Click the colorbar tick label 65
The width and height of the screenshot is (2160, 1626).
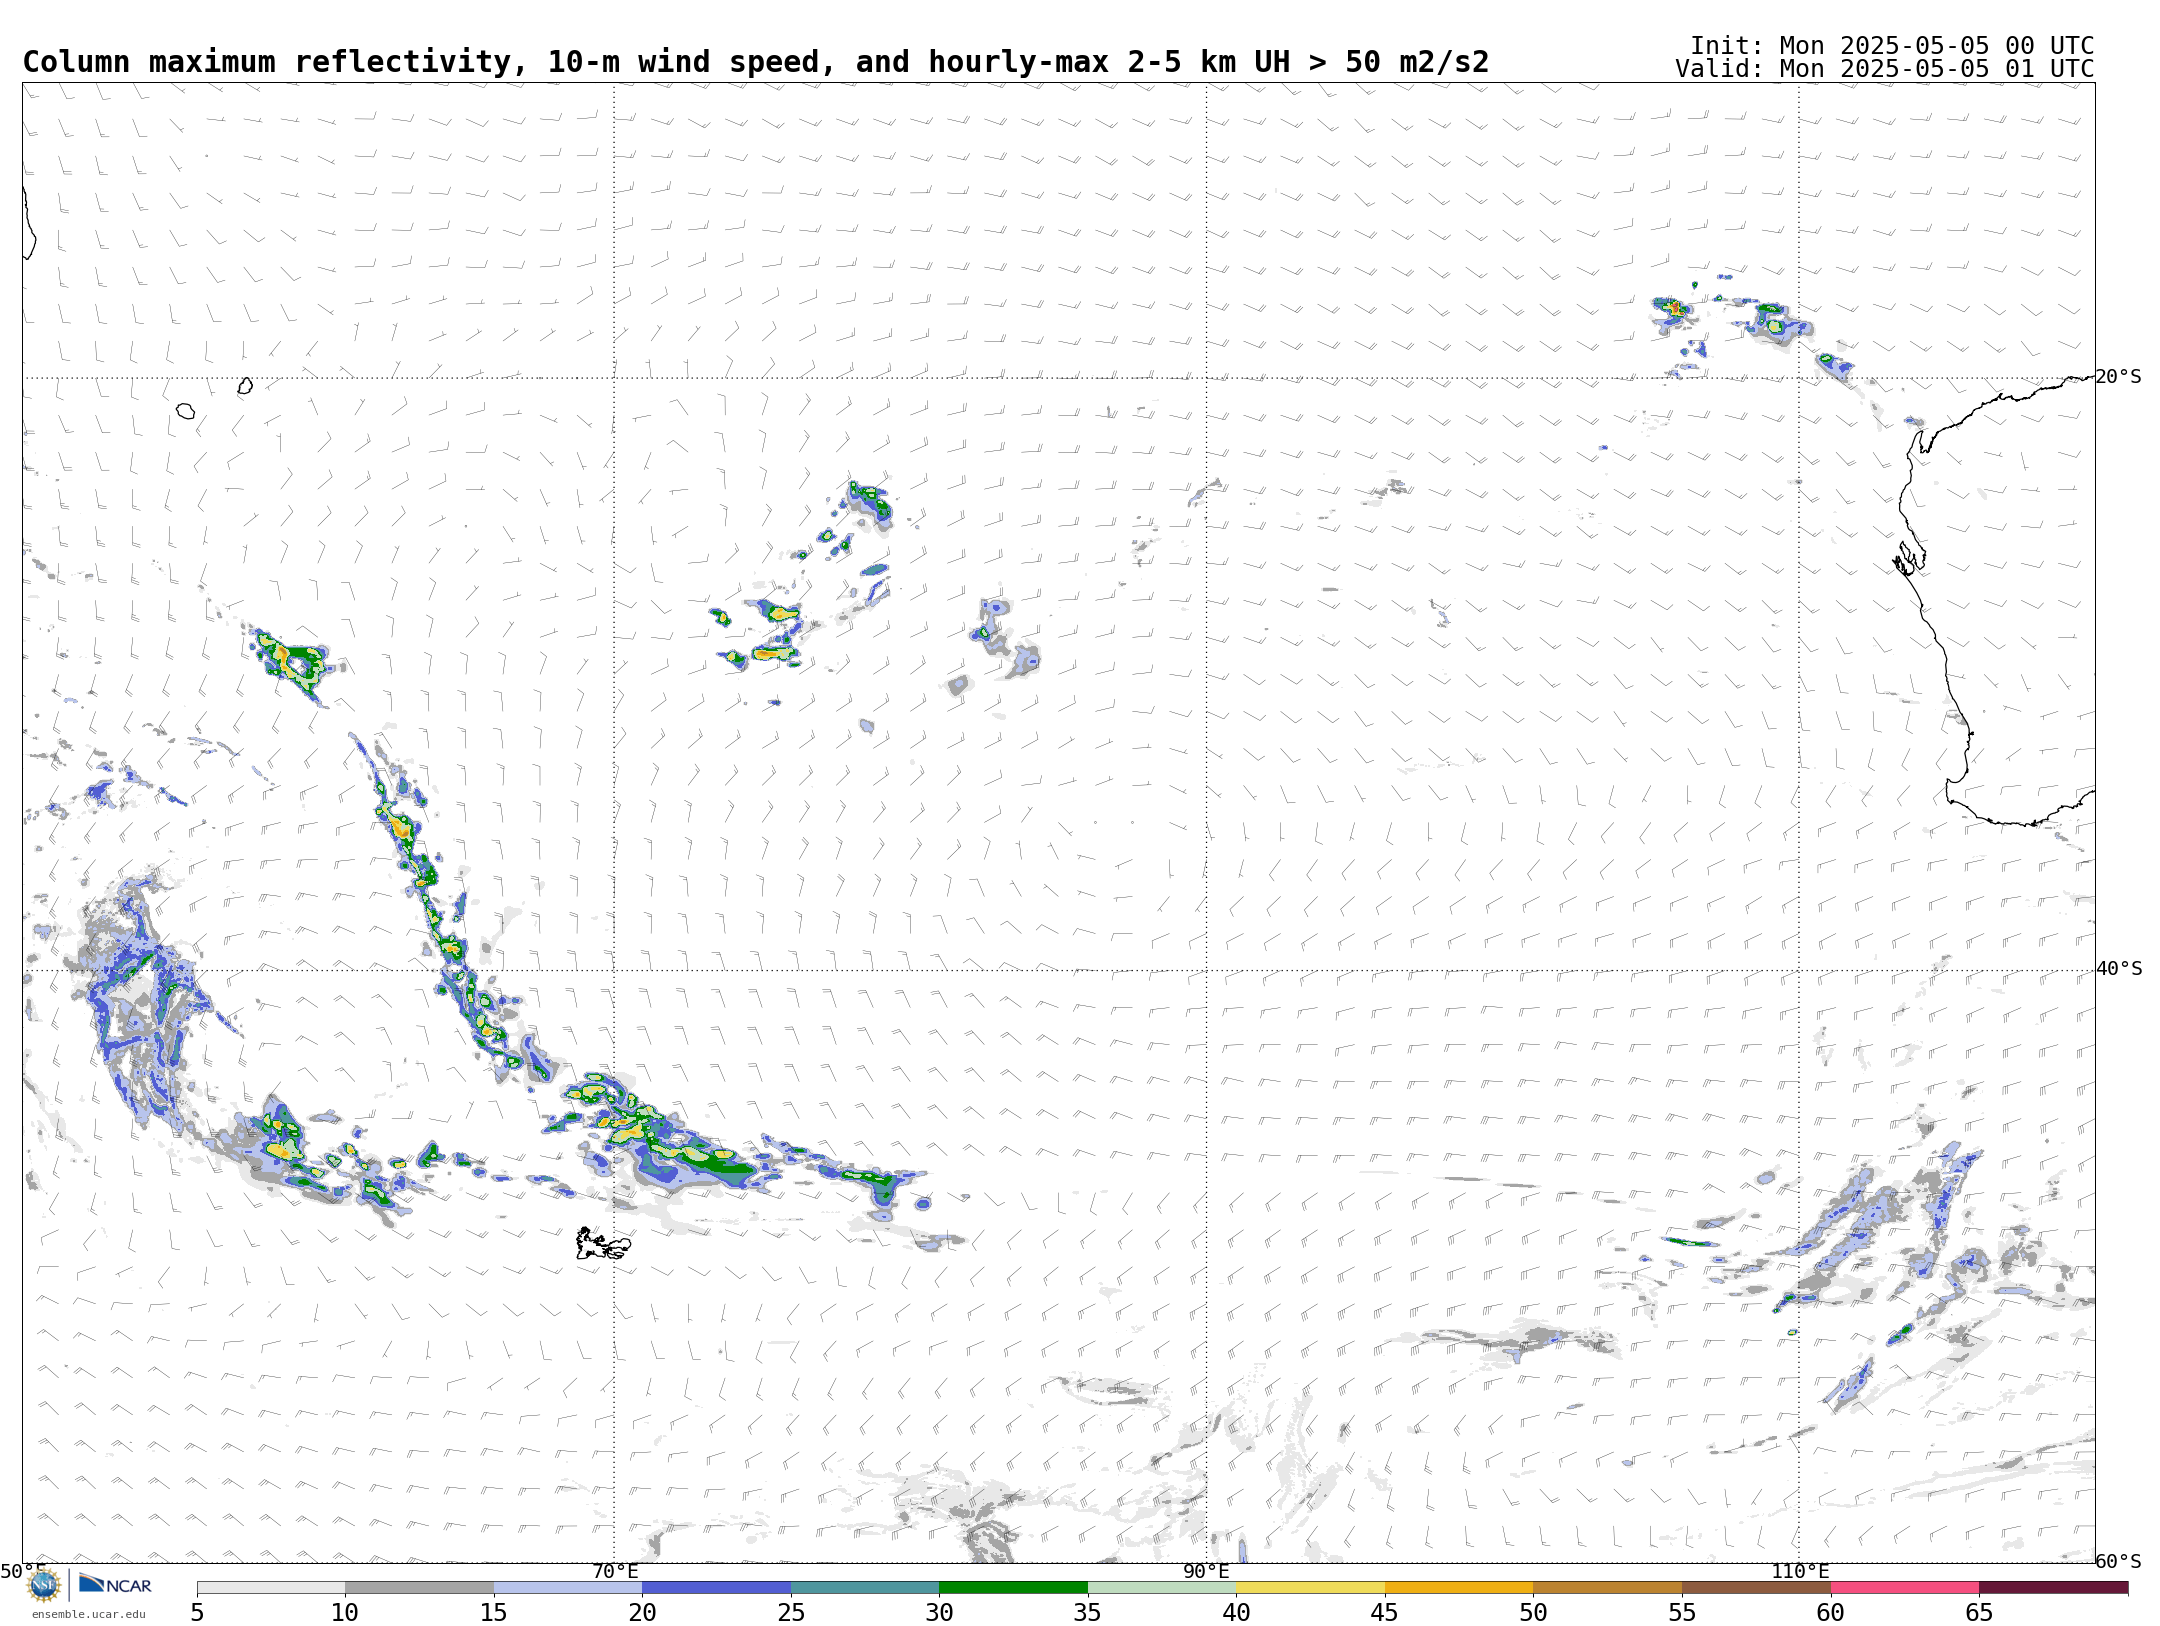point(1979,1612)
